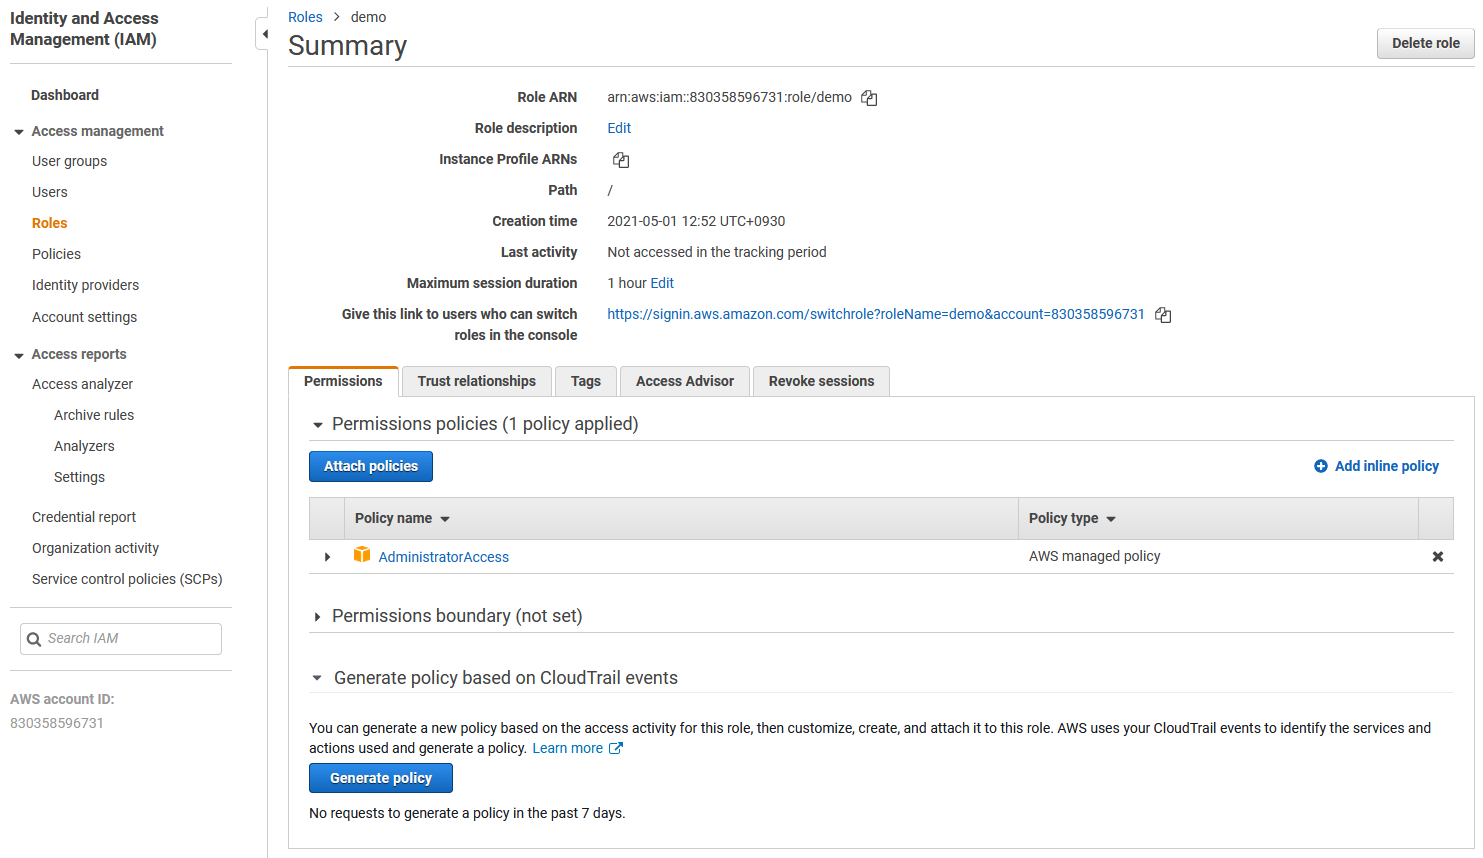Expand the Permissions boundary section

(x=318, y=617)
